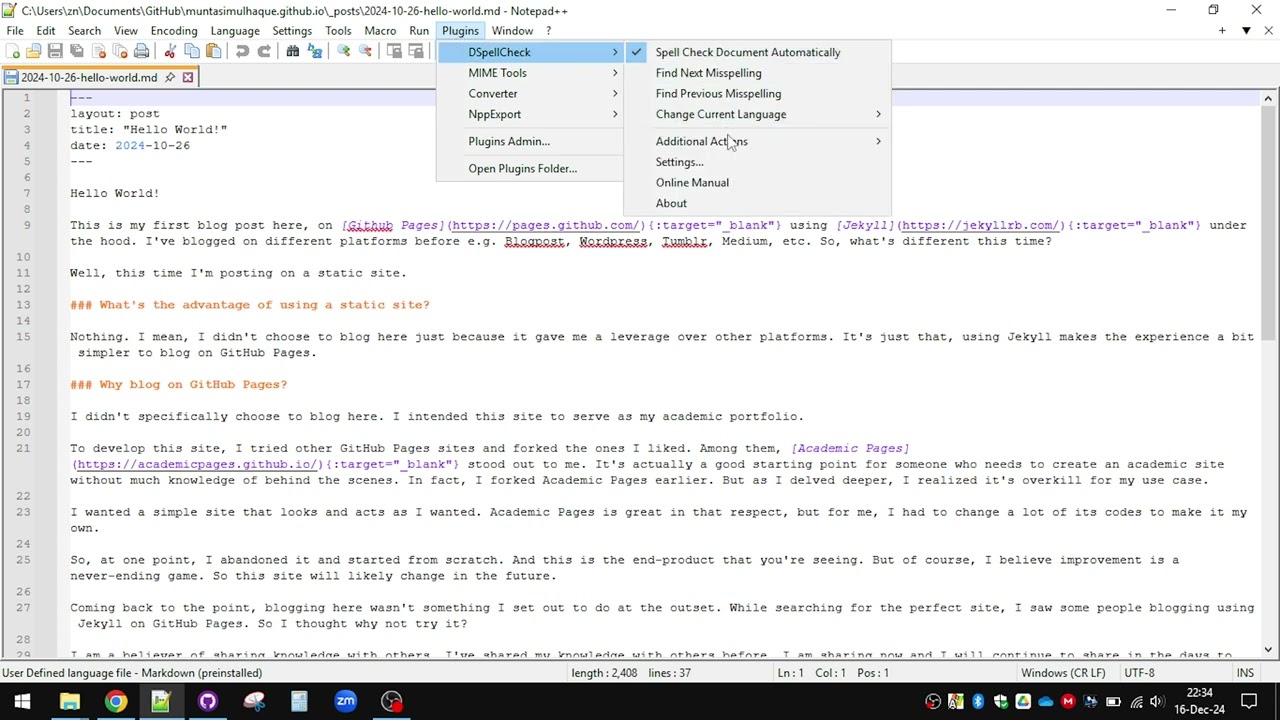Click the add-tab plus button in the menu bar
Image resolution: width=1280 pixels, height=720 pixels.
pyautogui.click(x=1222, y=31)
